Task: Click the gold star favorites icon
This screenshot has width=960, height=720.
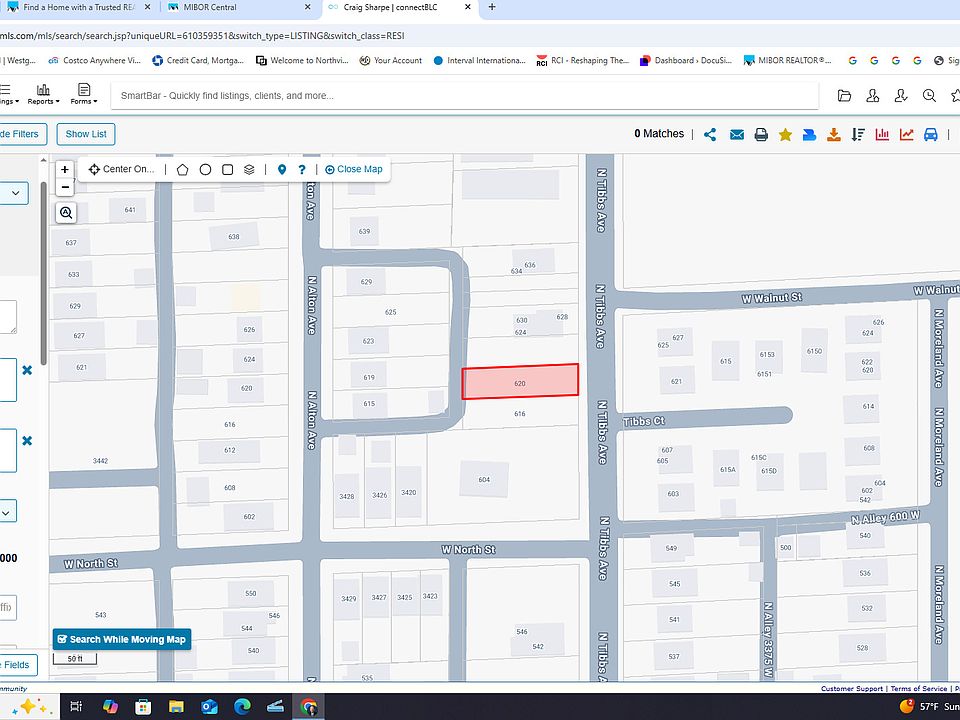Action: (x=785, y=135)
